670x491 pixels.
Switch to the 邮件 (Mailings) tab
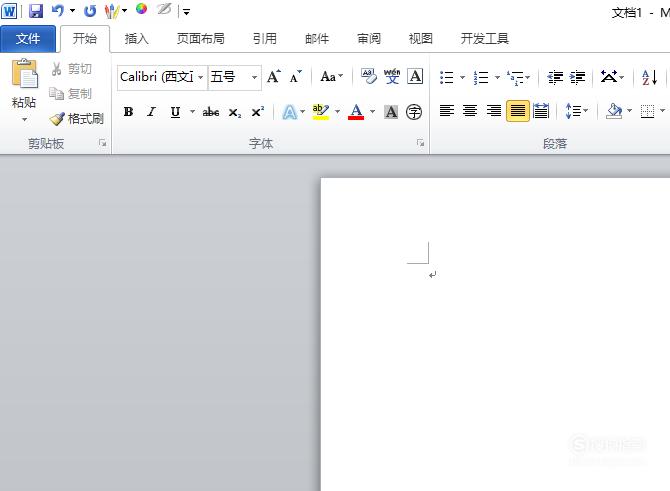point(317,39)
